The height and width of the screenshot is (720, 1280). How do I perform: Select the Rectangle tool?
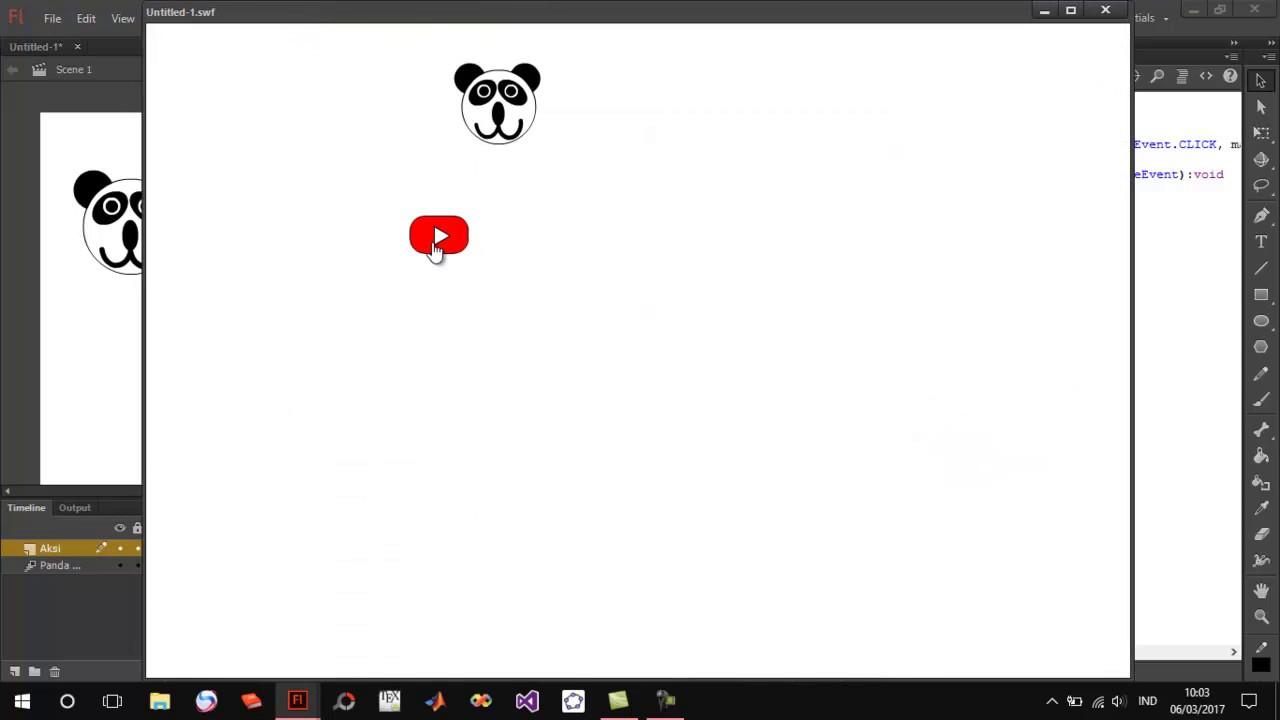pos(1261,295)
